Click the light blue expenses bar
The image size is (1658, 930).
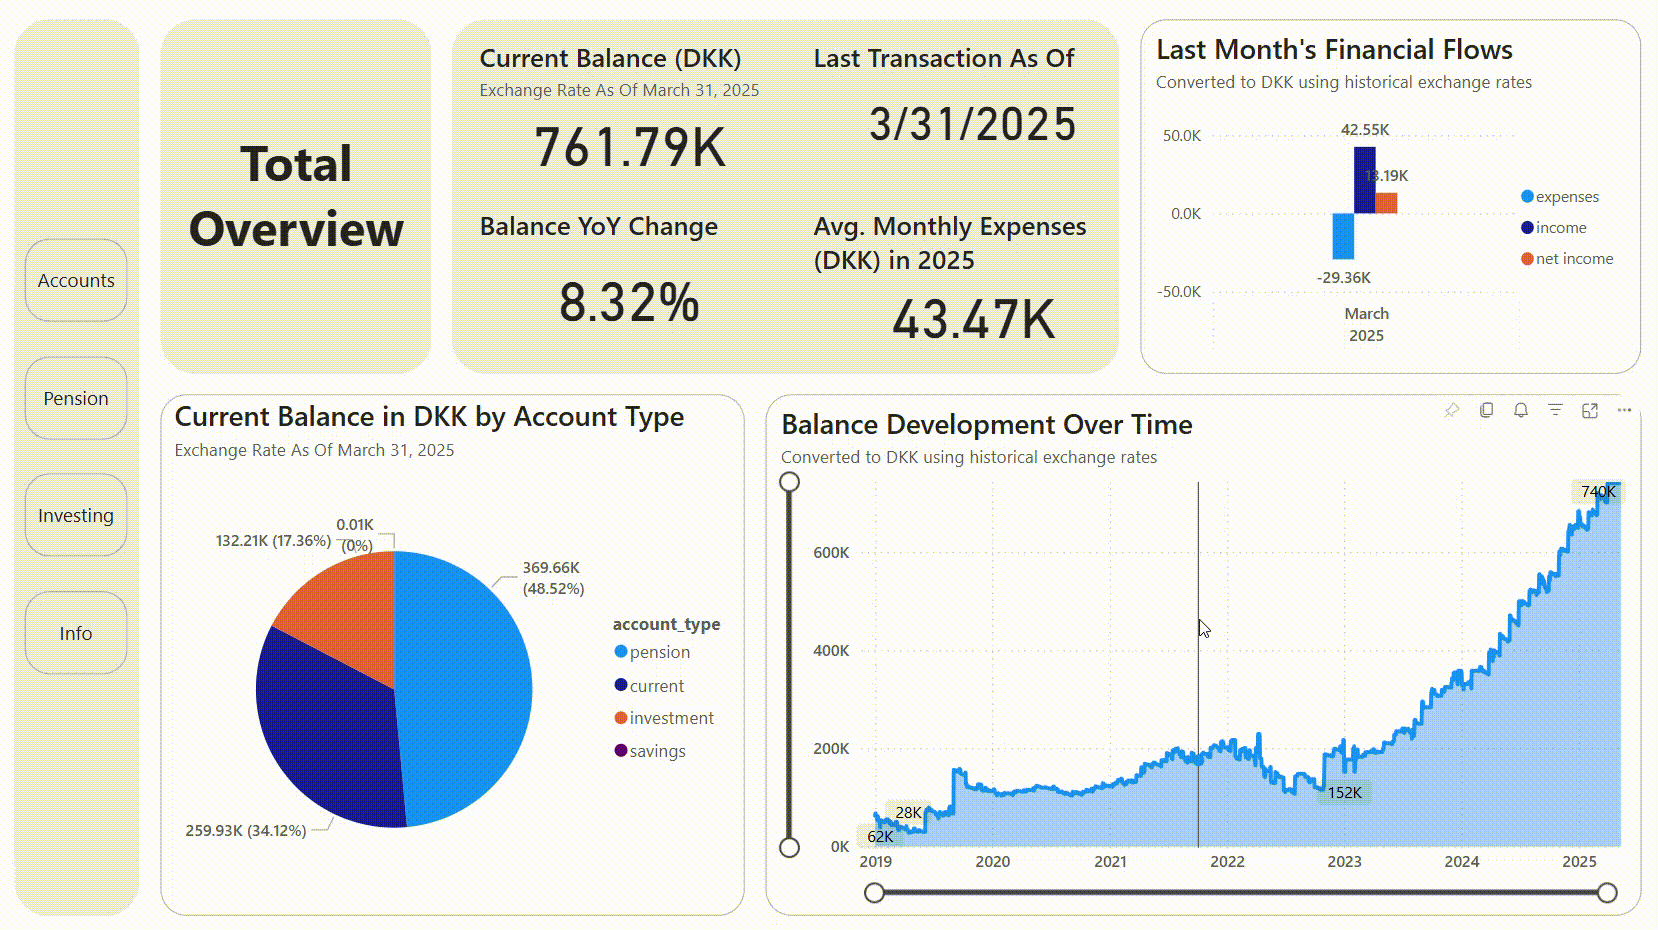[1343, 236]
